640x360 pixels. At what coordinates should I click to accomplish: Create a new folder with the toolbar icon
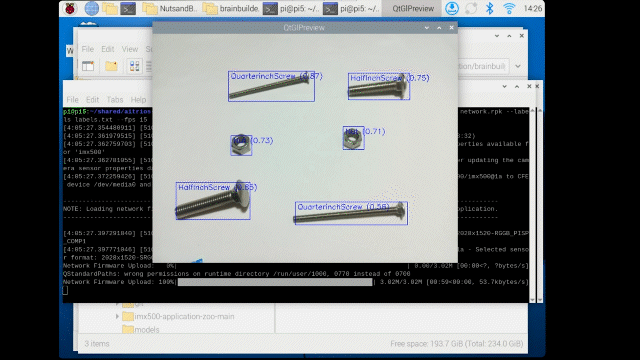coord(111,66)
